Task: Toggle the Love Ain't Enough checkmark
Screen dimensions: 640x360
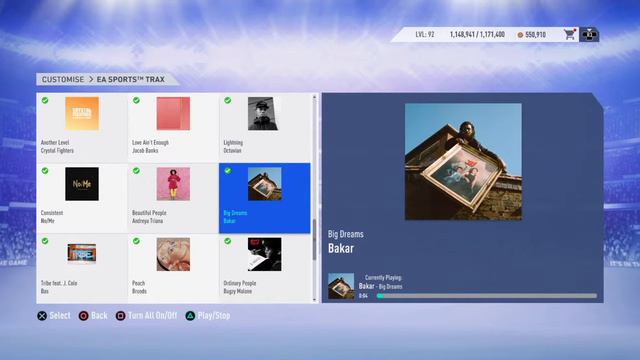Action: click(136, 100)
